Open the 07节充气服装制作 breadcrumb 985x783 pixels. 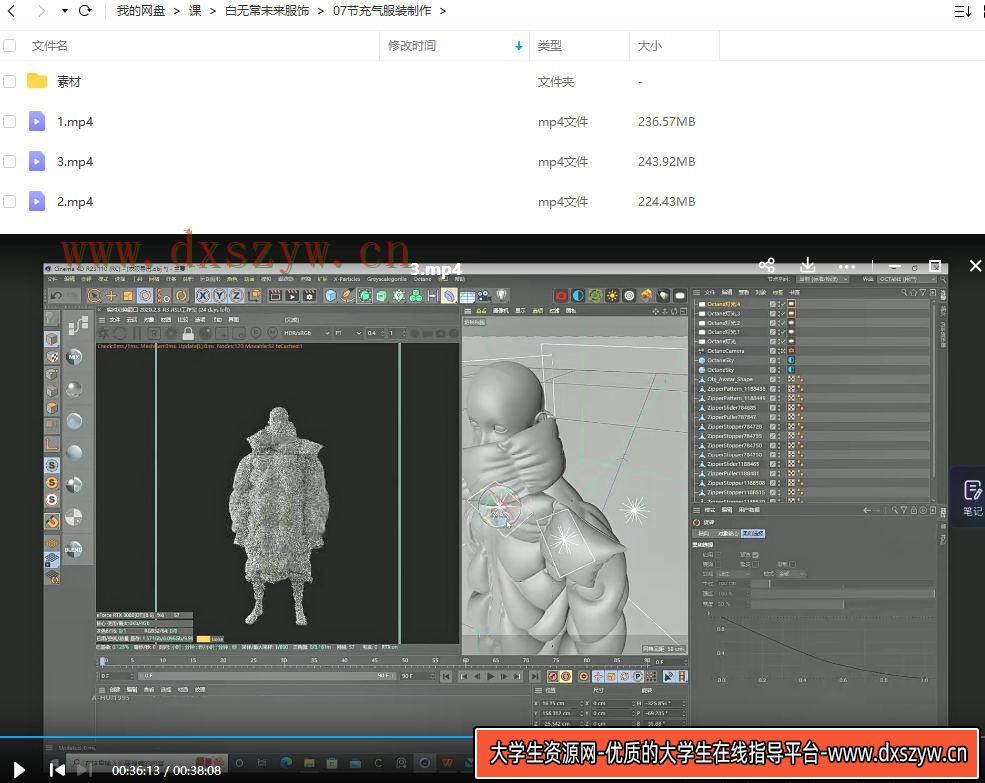point(382,11)
